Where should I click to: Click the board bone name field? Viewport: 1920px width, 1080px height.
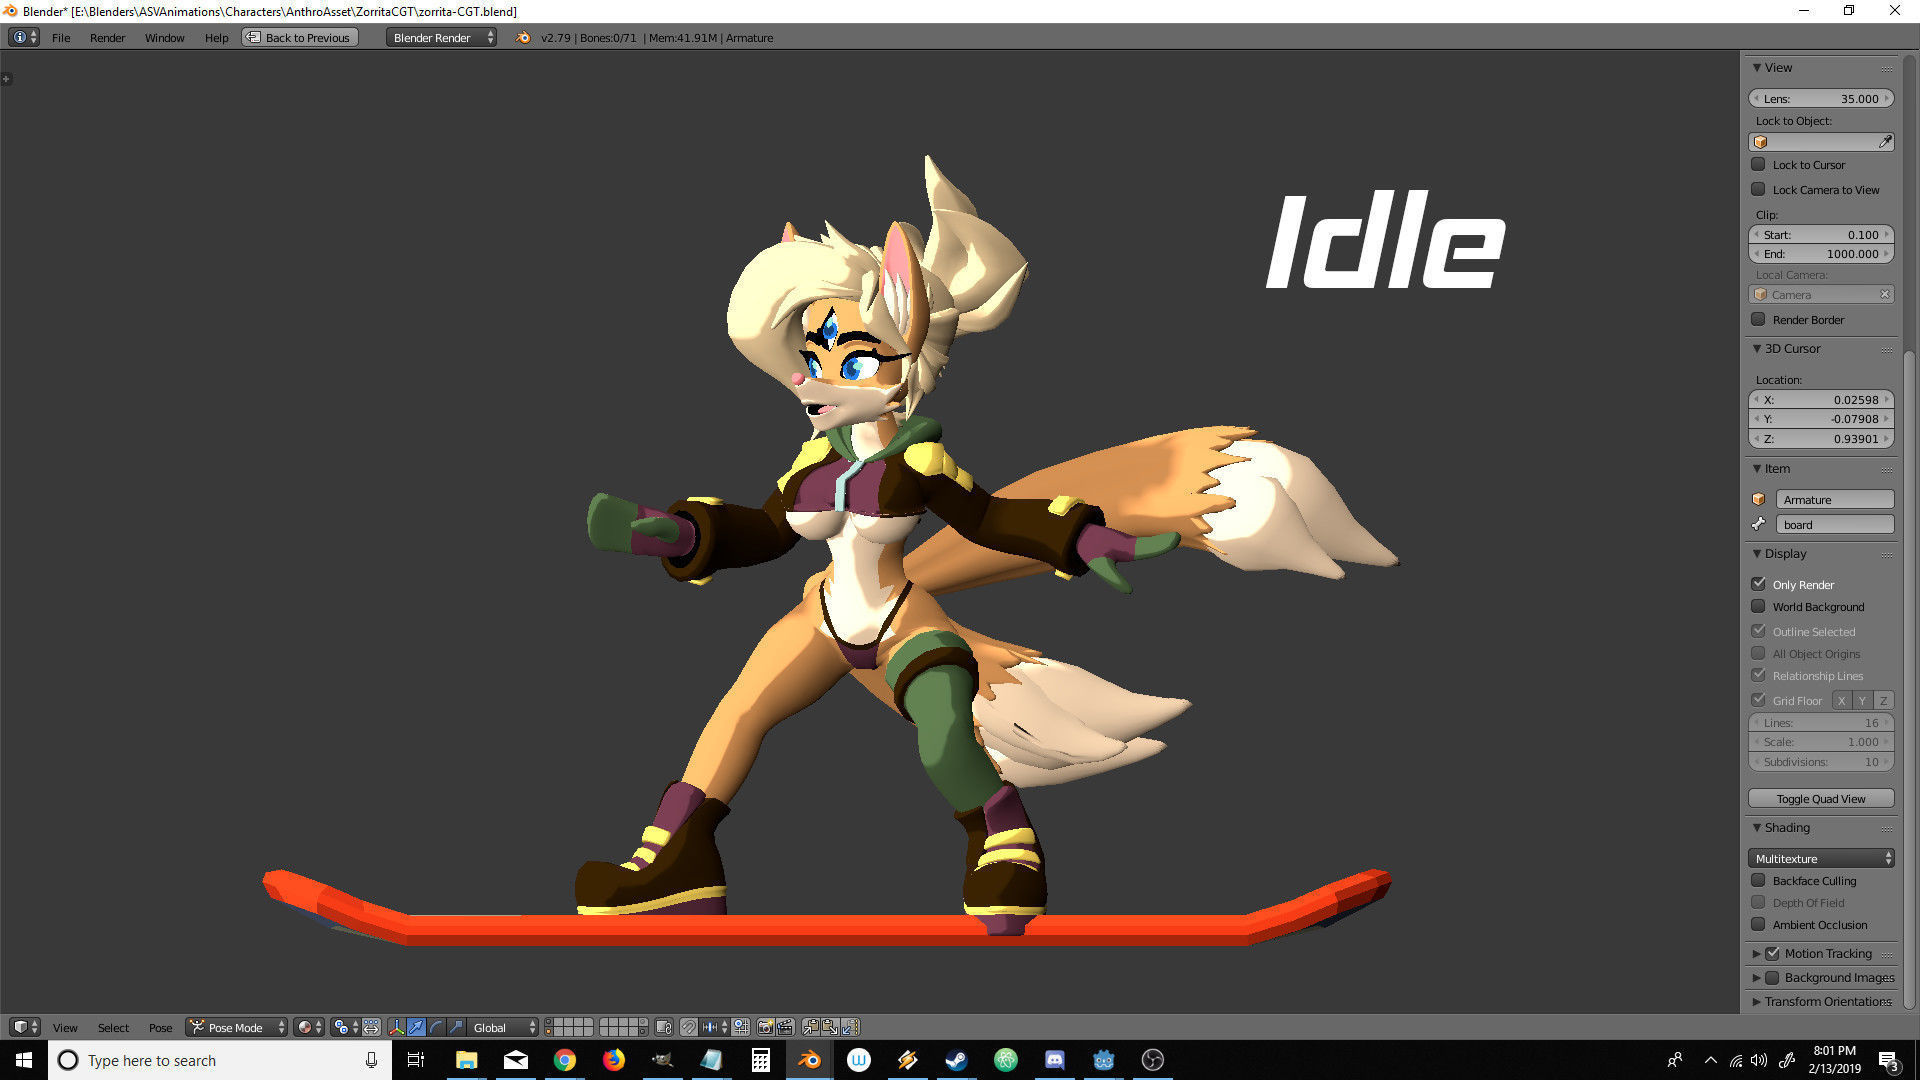pyautogui.click(x=1834, y=524)
